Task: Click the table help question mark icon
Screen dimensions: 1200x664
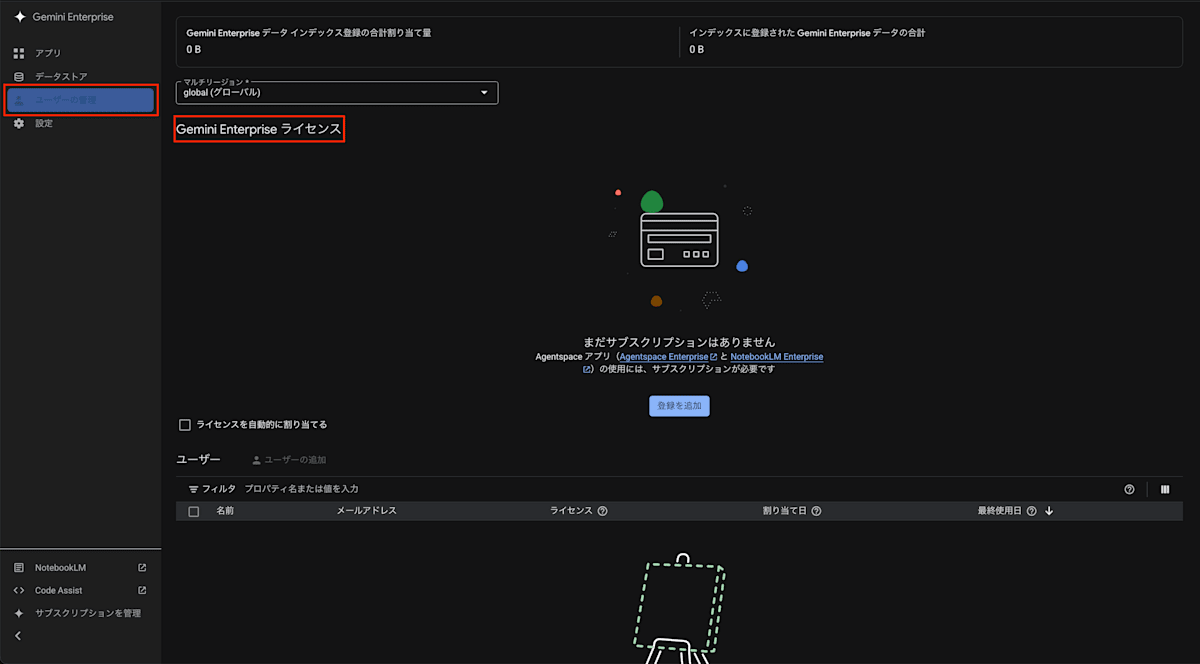Action: click(x=1129, y=489)
